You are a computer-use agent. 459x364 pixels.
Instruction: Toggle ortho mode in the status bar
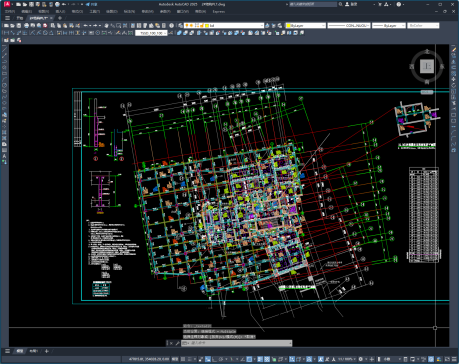click(215, 359)
